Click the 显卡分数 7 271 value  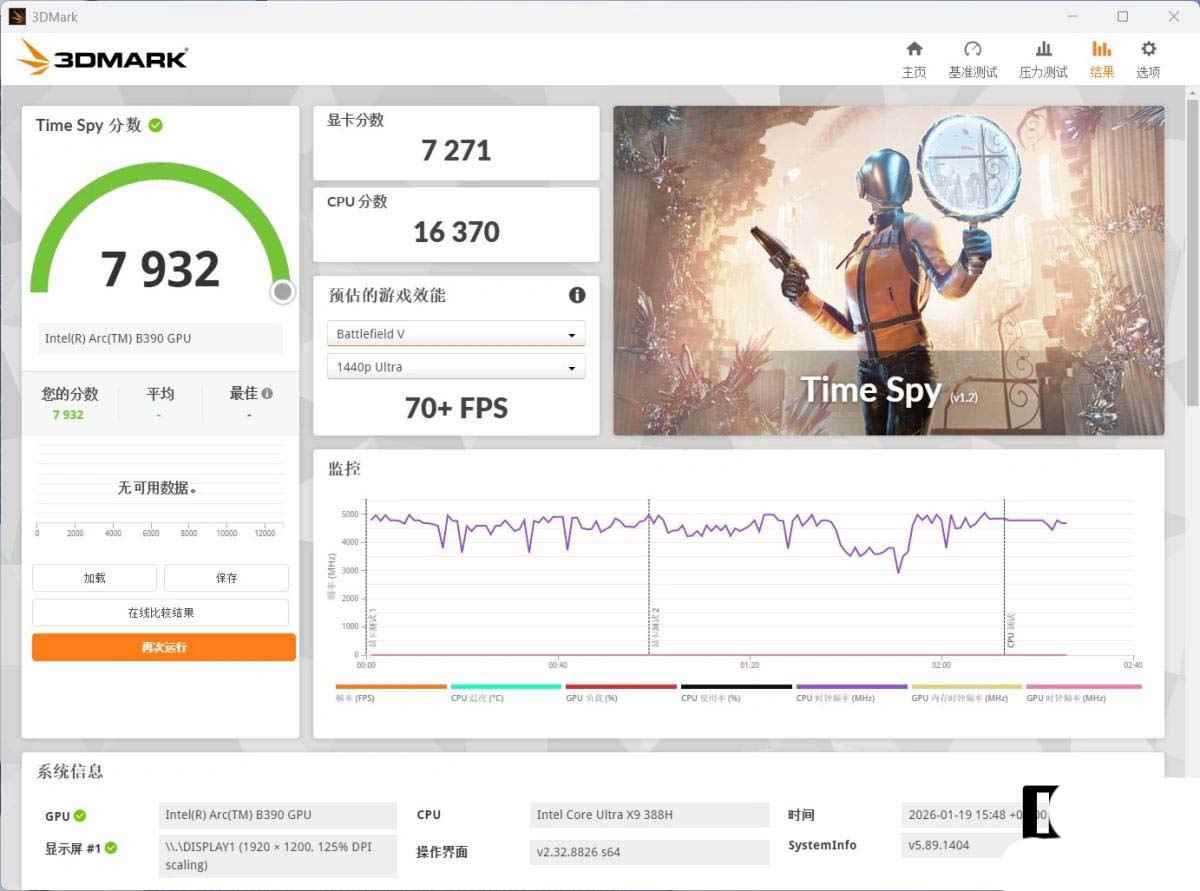[x=456, y=151]
